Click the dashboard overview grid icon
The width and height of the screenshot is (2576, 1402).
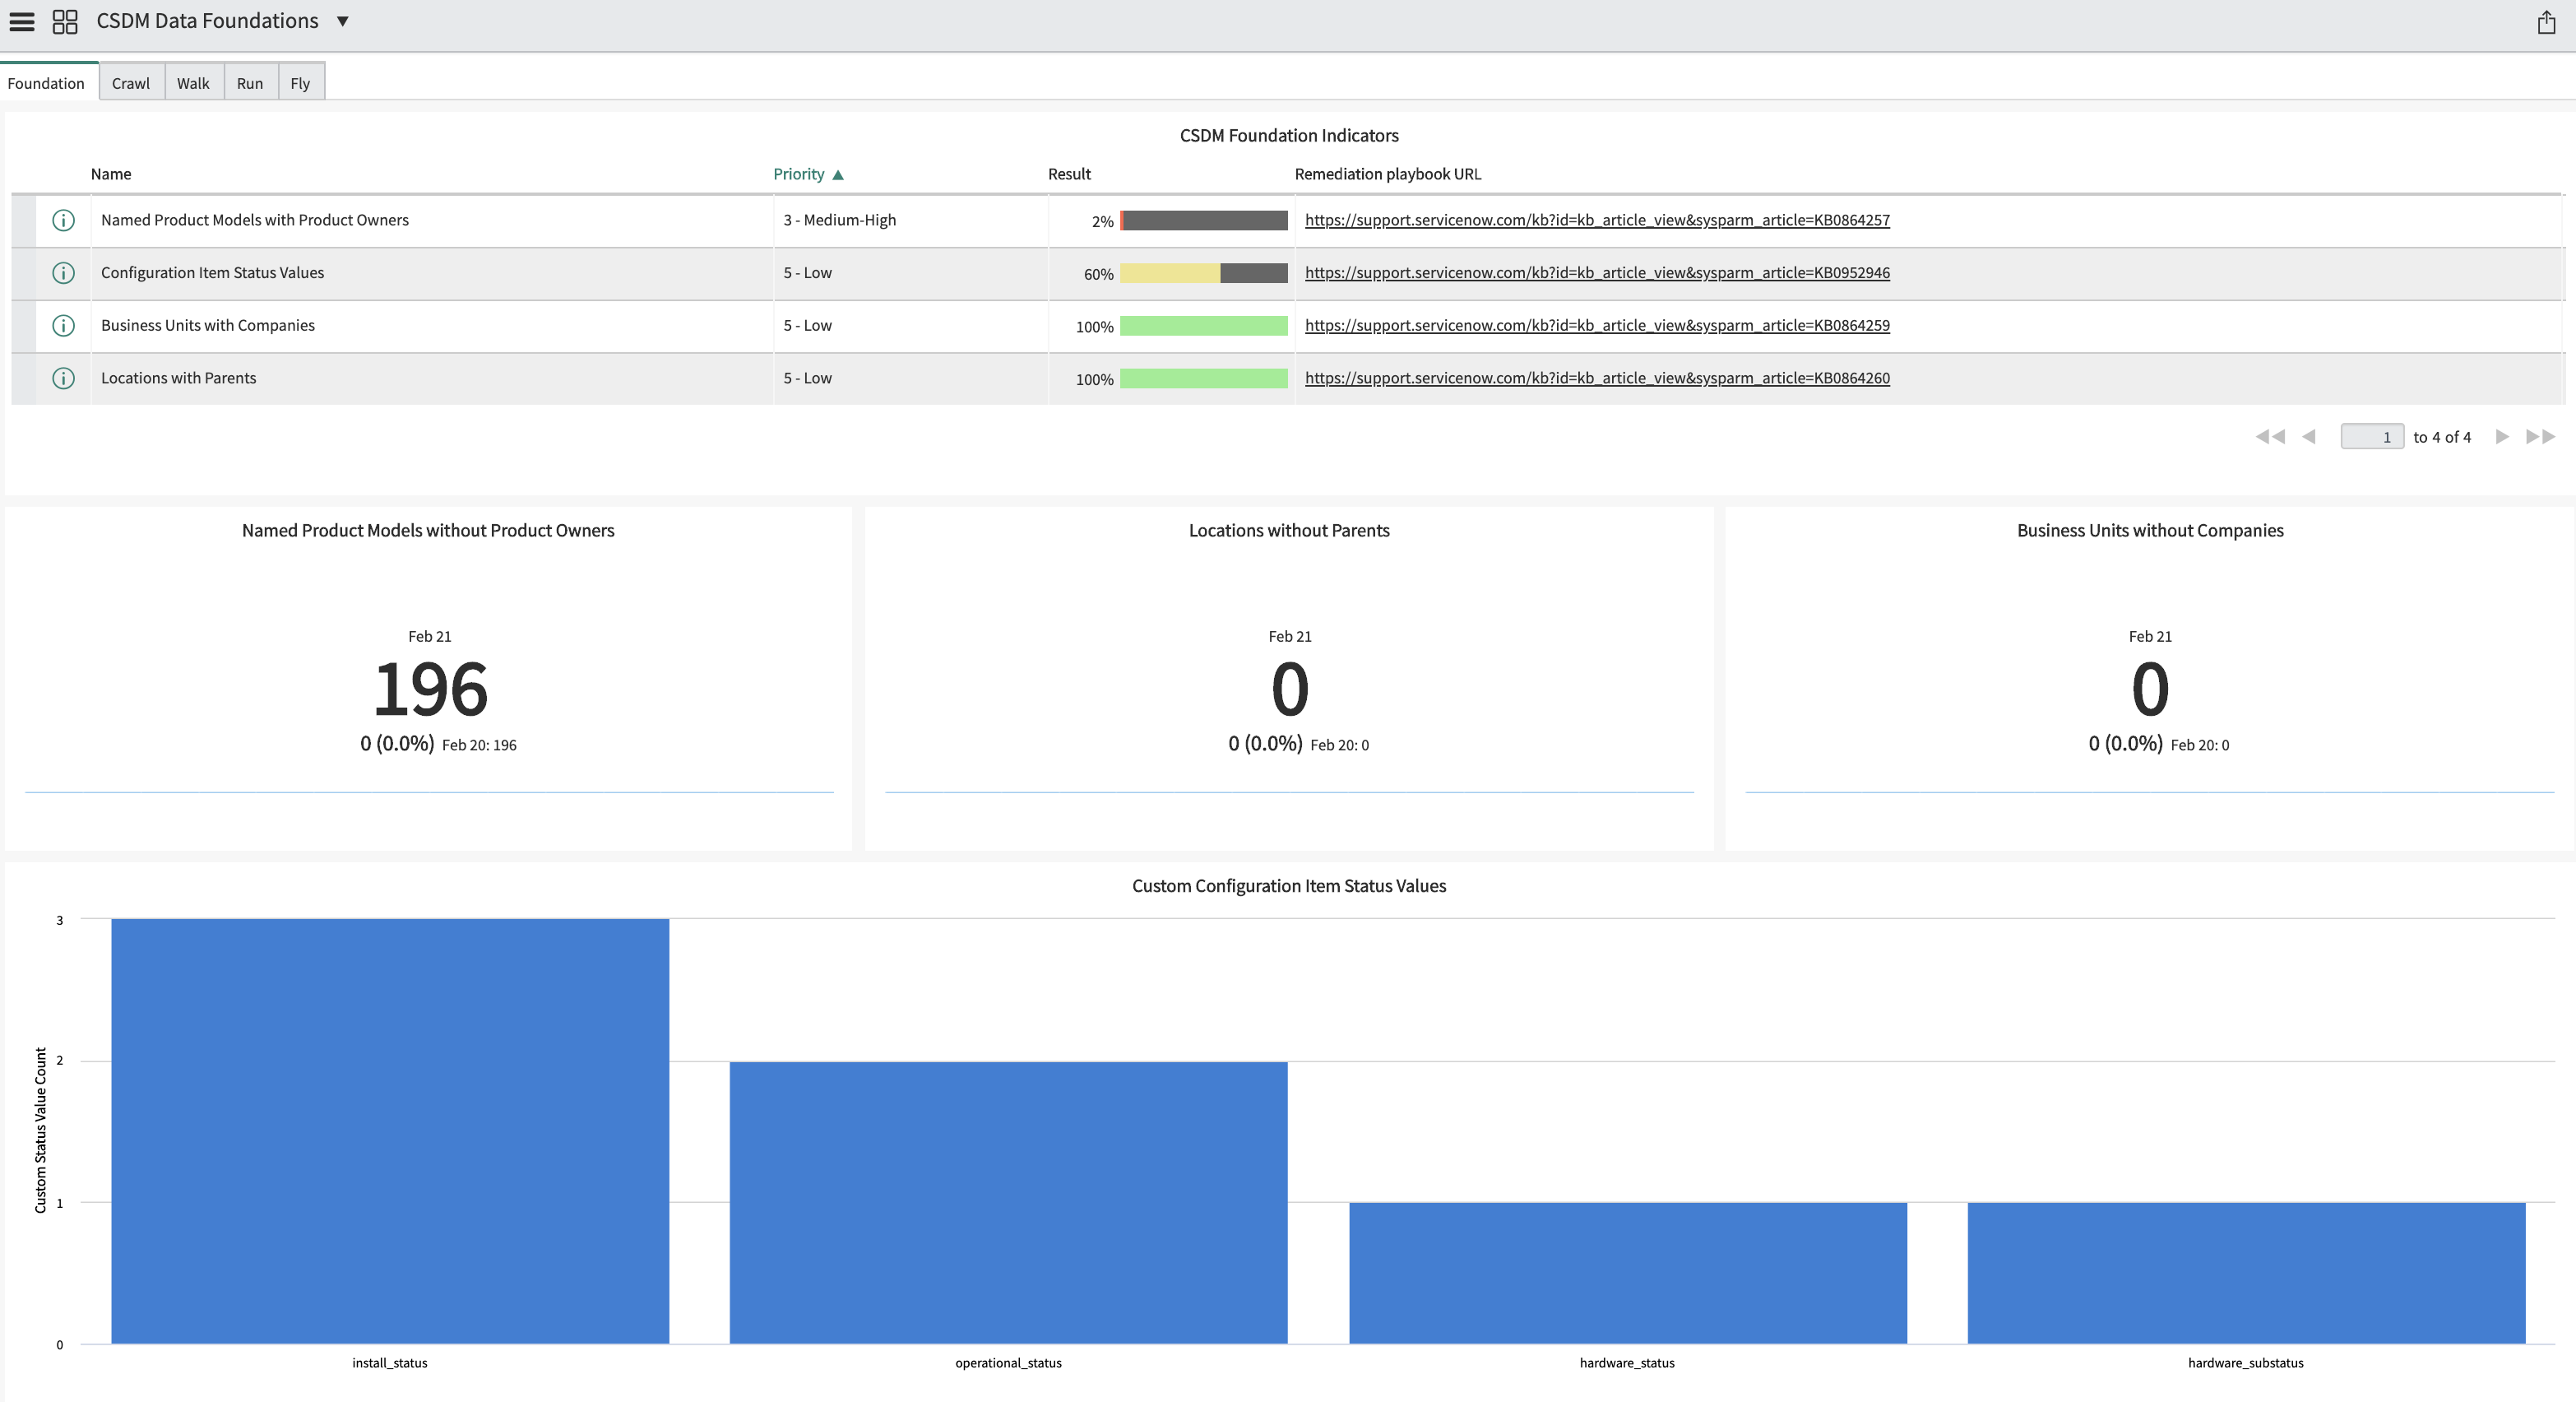tap(65, 21)
